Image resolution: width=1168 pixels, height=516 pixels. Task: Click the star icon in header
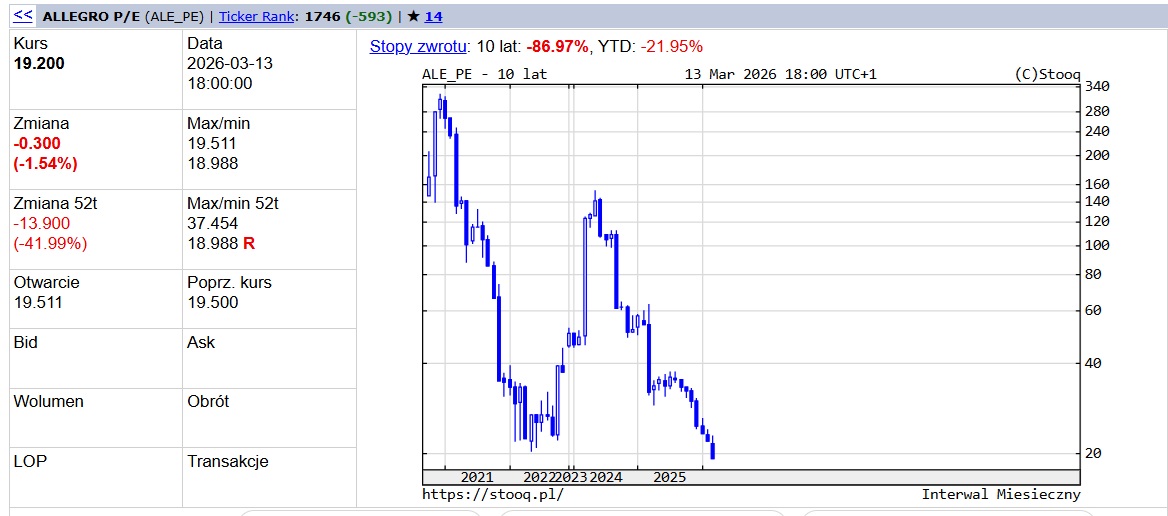[x=413, y=16]
